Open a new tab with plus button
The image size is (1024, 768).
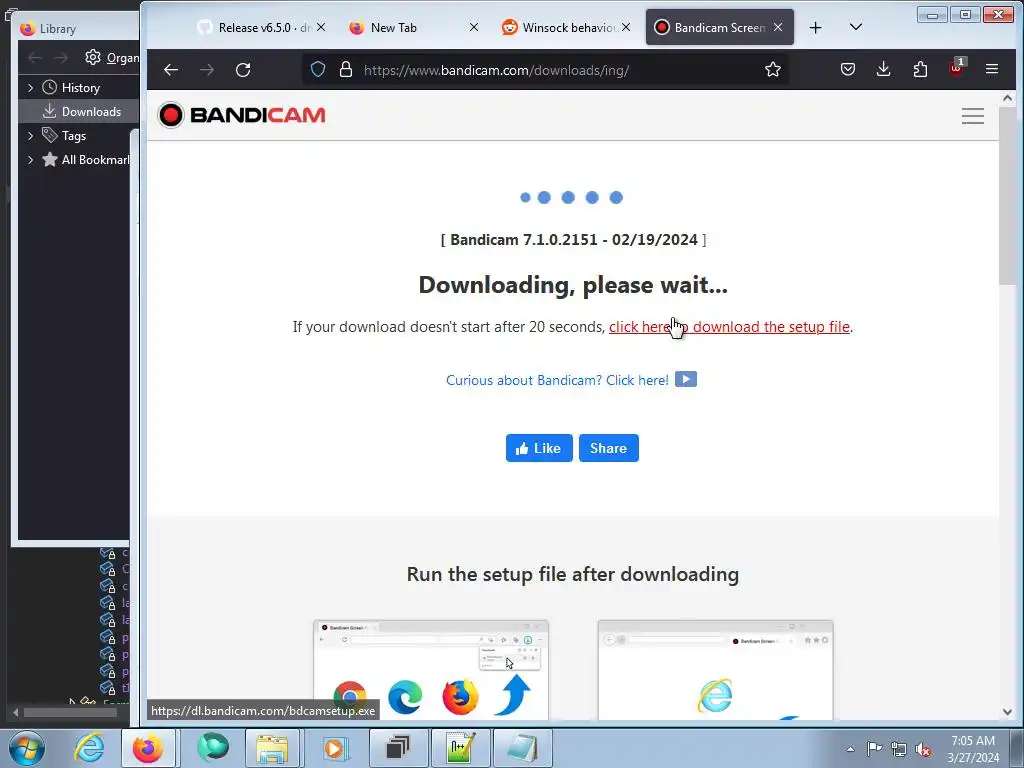(x=816, y=27)
